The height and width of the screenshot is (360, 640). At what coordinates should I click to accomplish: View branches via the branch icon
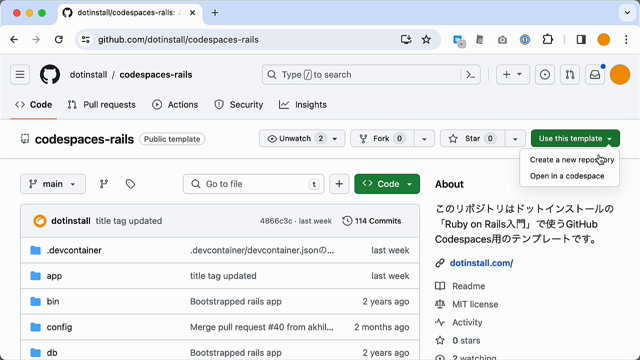pyautogui.click(x=104, y=184)
